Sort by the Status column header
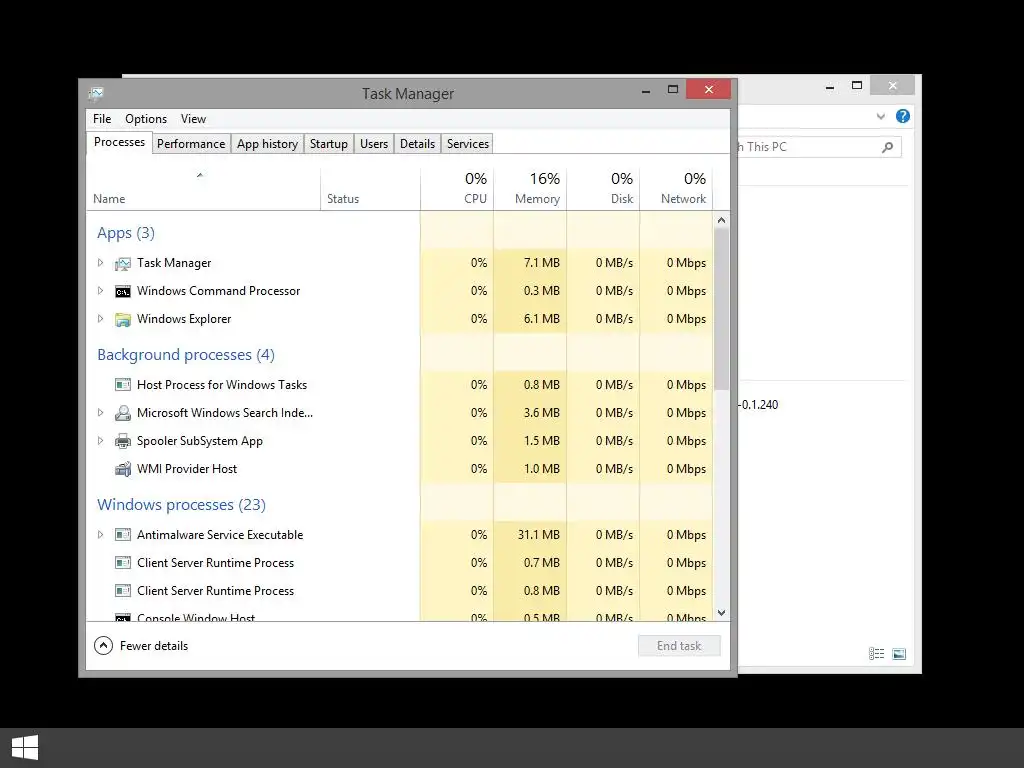The width and height of the screenshot is (1024, 768). (x=370, y=189)
